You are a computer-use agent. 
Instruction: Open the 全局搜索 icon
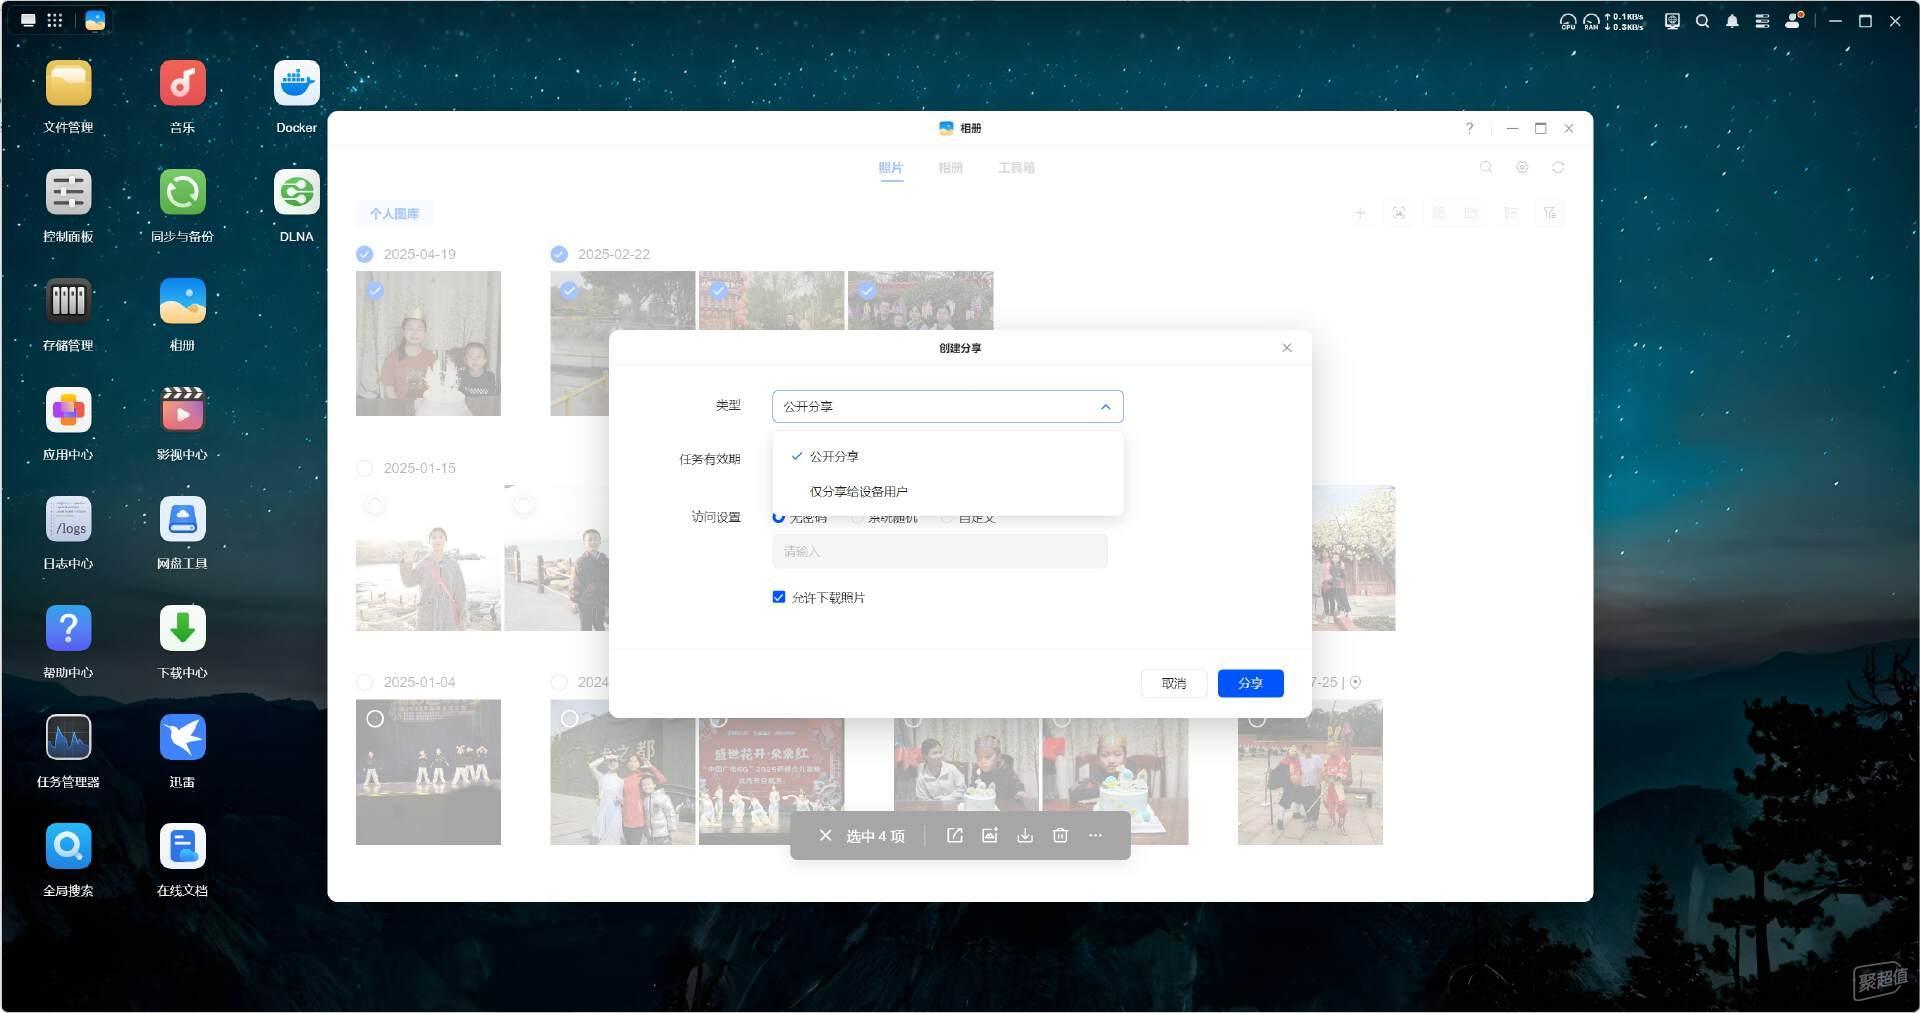click(68, 846)
